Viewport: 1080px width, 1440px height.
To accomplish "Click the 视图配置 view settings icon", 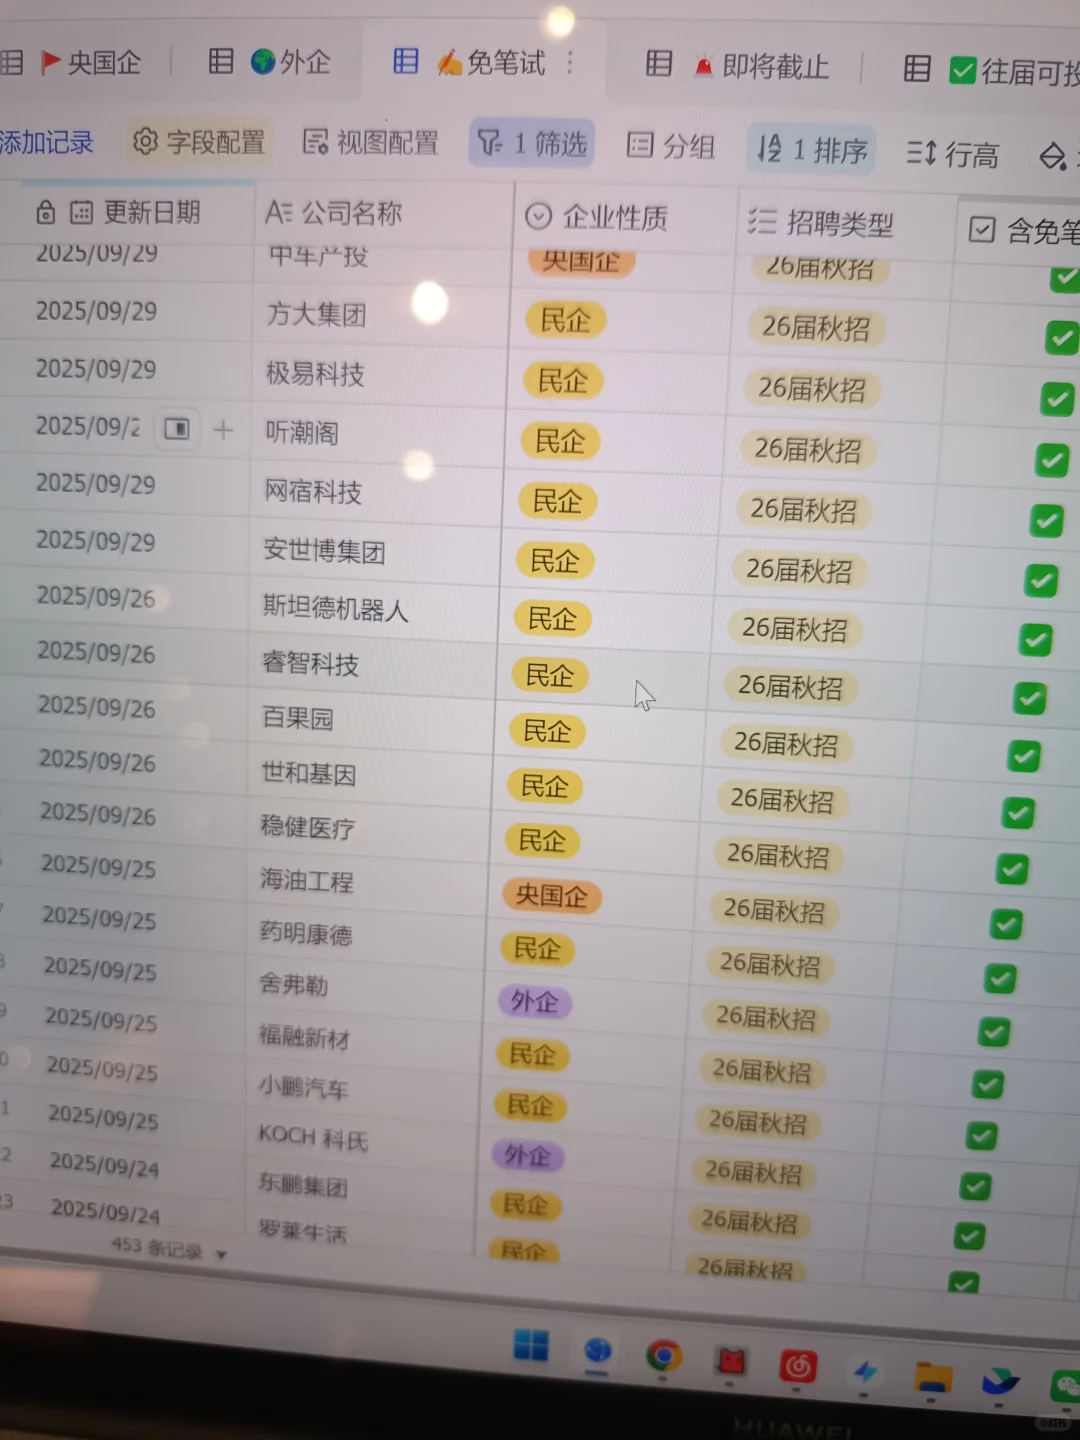I will click(x=315, y=143).
